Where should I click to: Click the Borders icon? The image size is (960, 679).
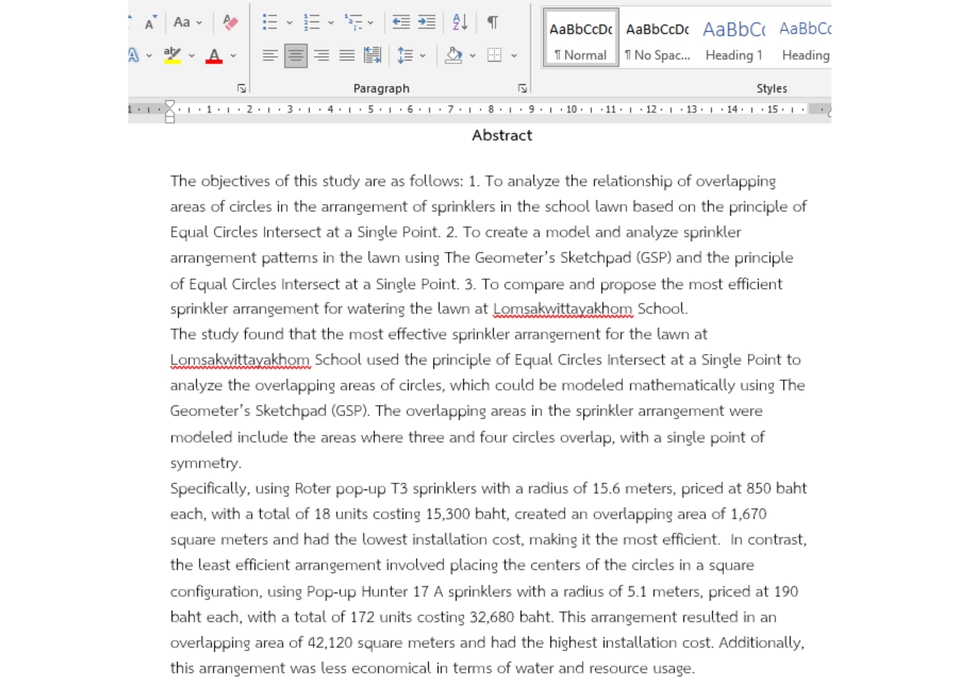coord(494,56)
